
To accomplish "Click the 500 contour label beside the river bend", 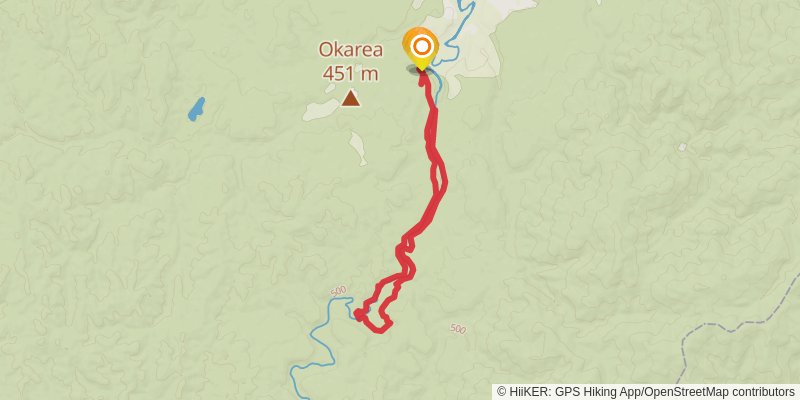I will tap(338, 291).
